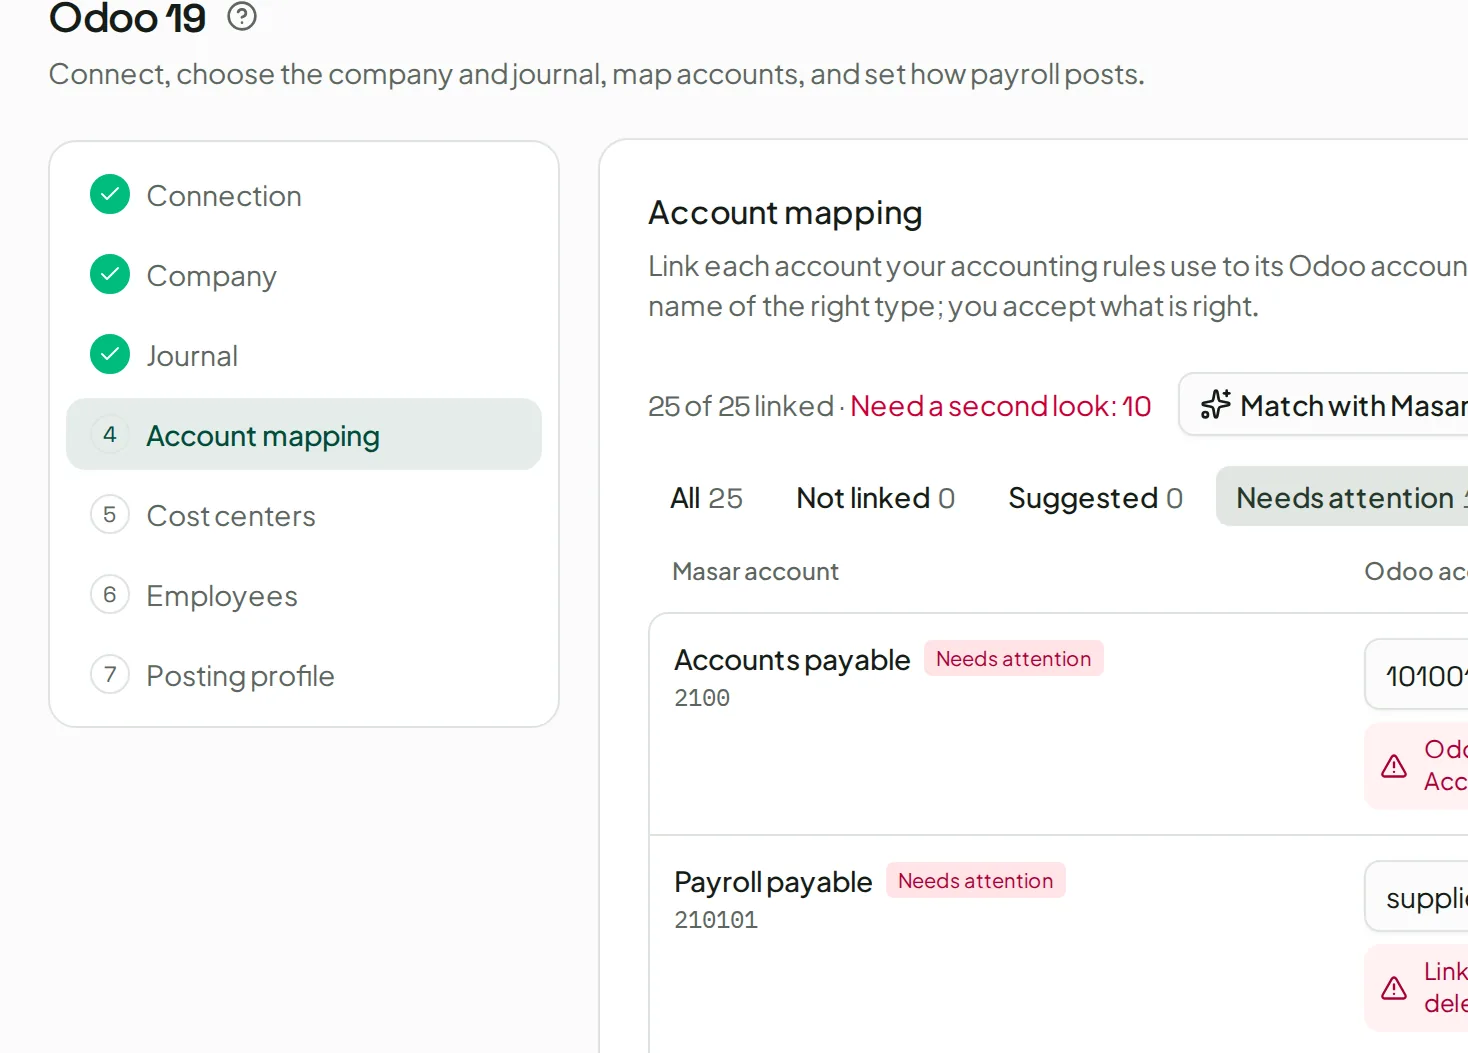Switch to the All 25 tab
The image size is (1468, 1053).
coord(706,497)
